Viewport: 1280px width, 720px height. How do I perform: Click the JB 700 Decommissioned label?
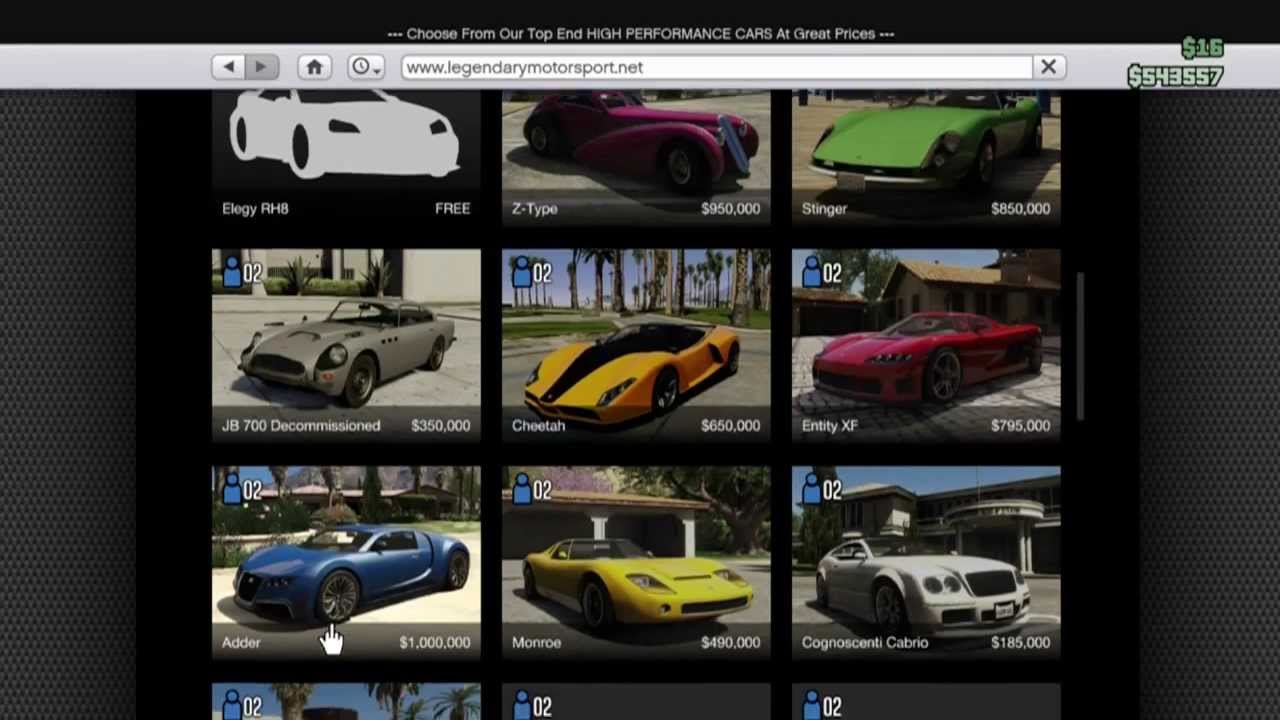(301, 426)
